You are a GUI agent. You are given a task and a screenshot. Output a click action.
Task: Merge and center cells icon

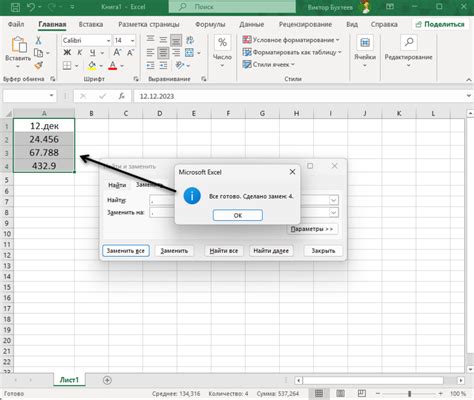coord(189,53)
